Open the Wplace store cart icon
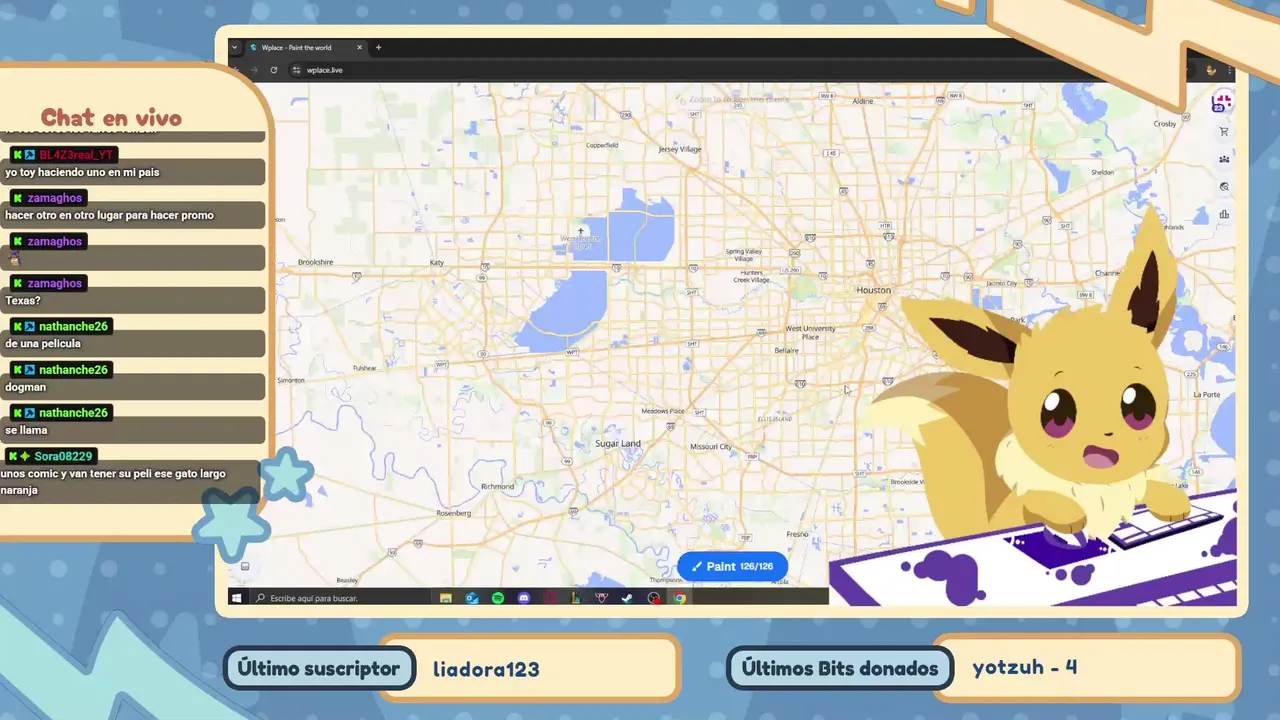This screenshot has height=720, width=1280. [1224, 131]
